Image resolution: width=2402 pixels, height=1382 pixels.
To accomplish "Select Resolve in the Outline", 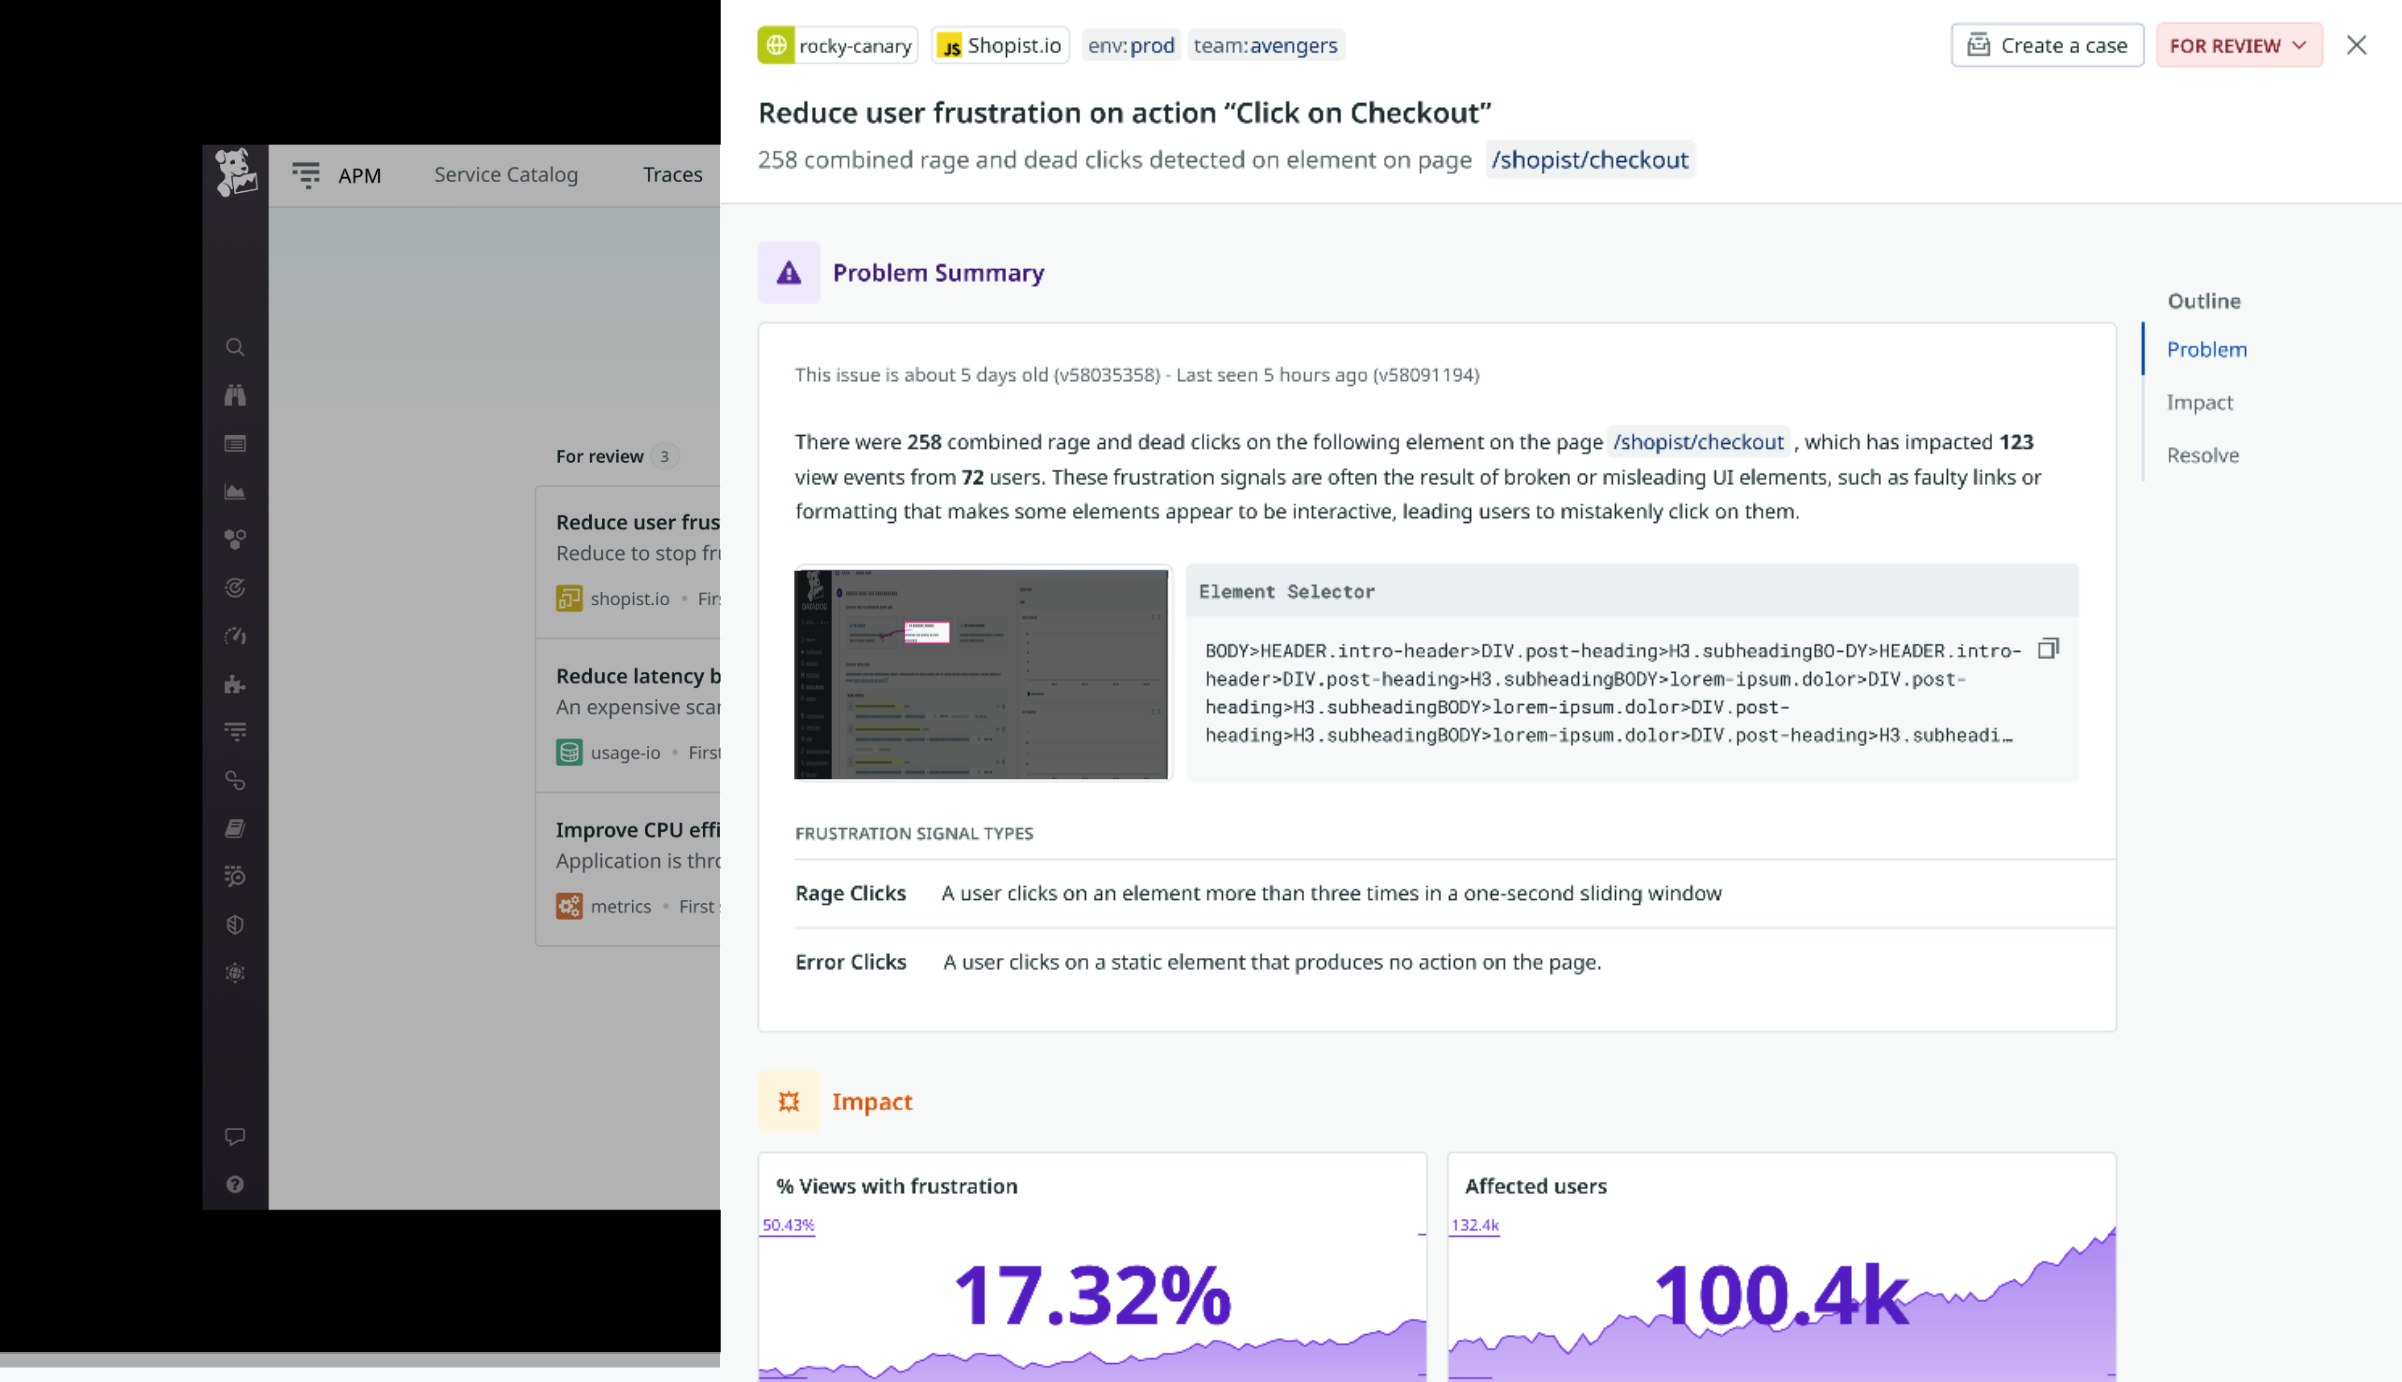I will click(x=2202, y=455).
